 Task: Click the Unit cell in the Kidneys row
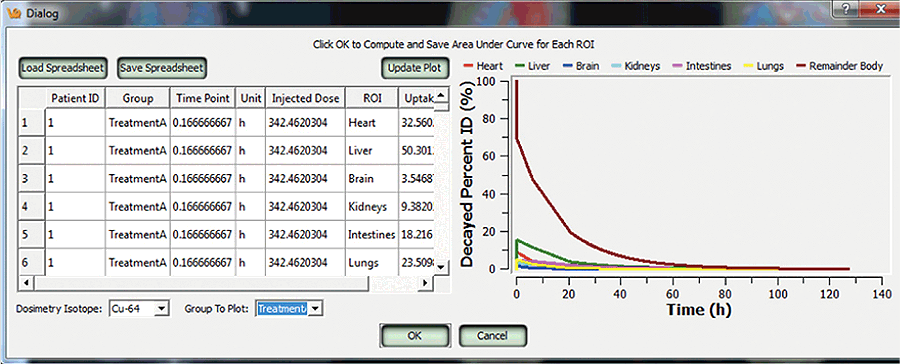[251, 207]
